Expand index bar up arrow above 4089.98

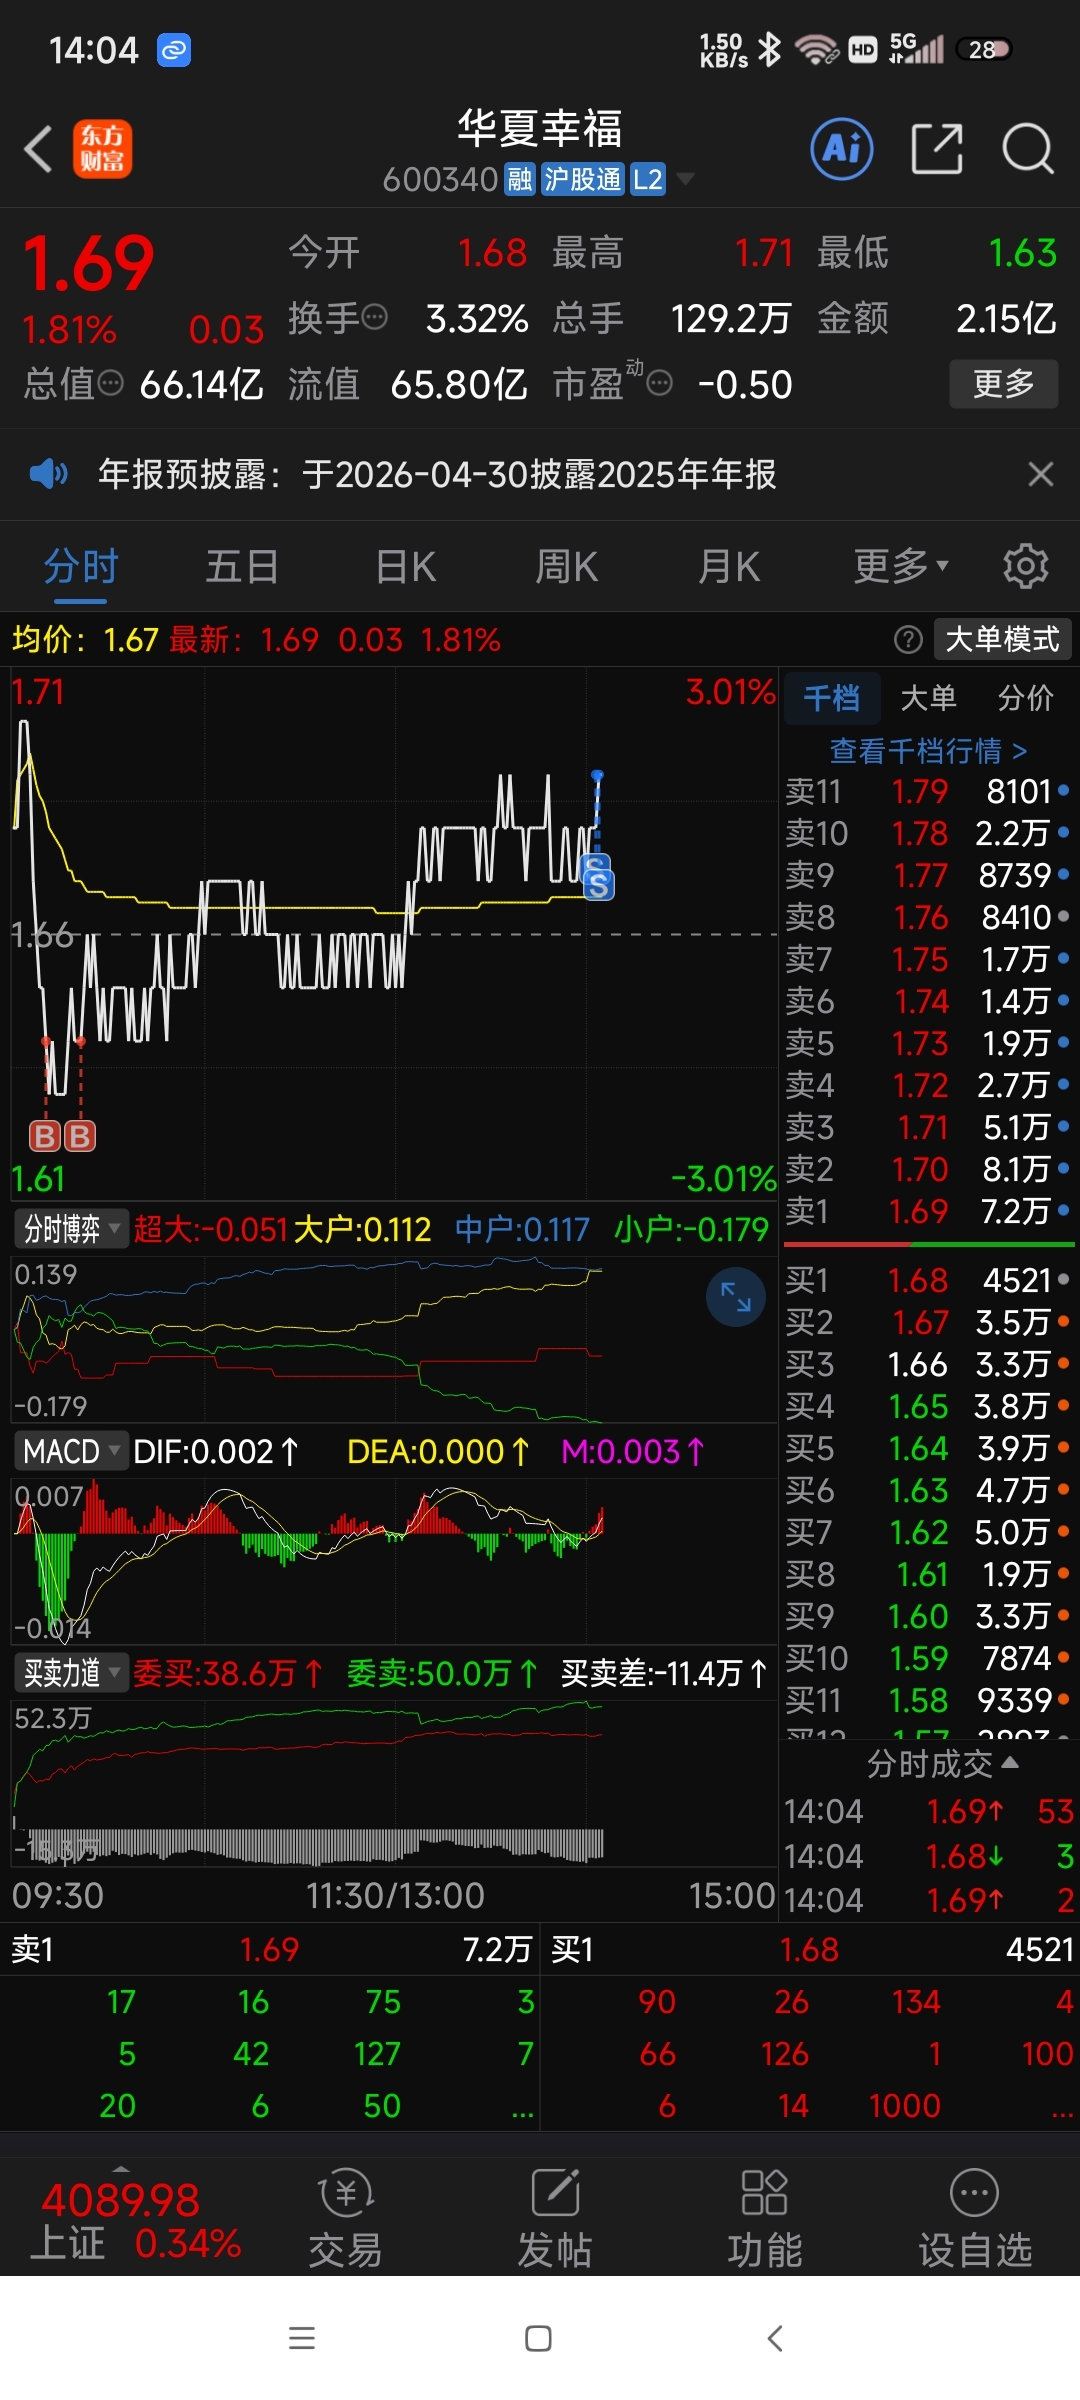pyautogui.click(x=121, y=2170)
